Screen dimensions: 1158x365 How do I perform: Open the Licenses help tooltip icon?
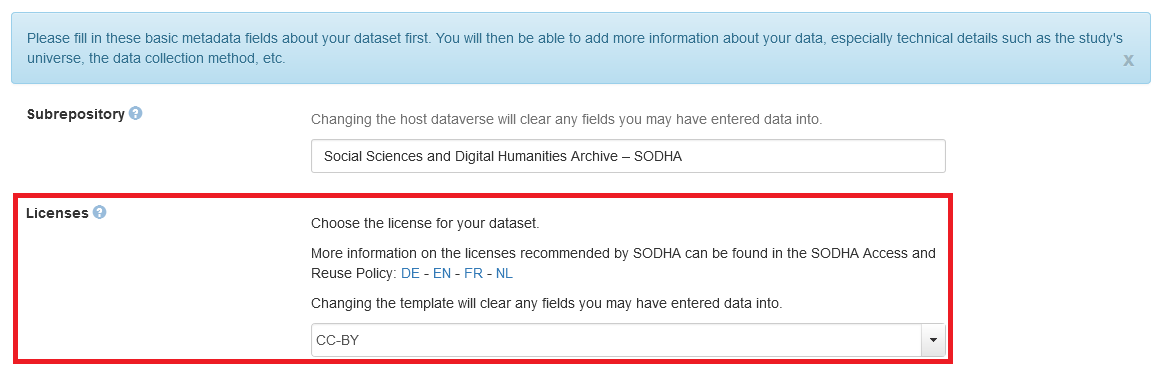click(100, 212)
